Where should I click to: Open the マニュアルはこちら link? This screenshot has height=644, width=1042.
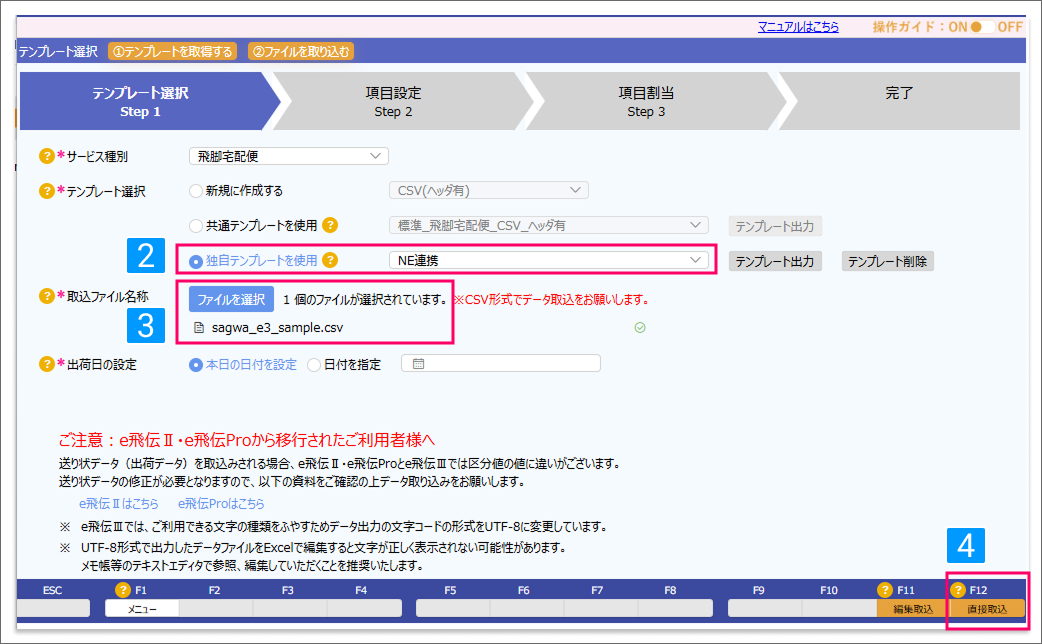pyautogui.click(x=798, y=27)
